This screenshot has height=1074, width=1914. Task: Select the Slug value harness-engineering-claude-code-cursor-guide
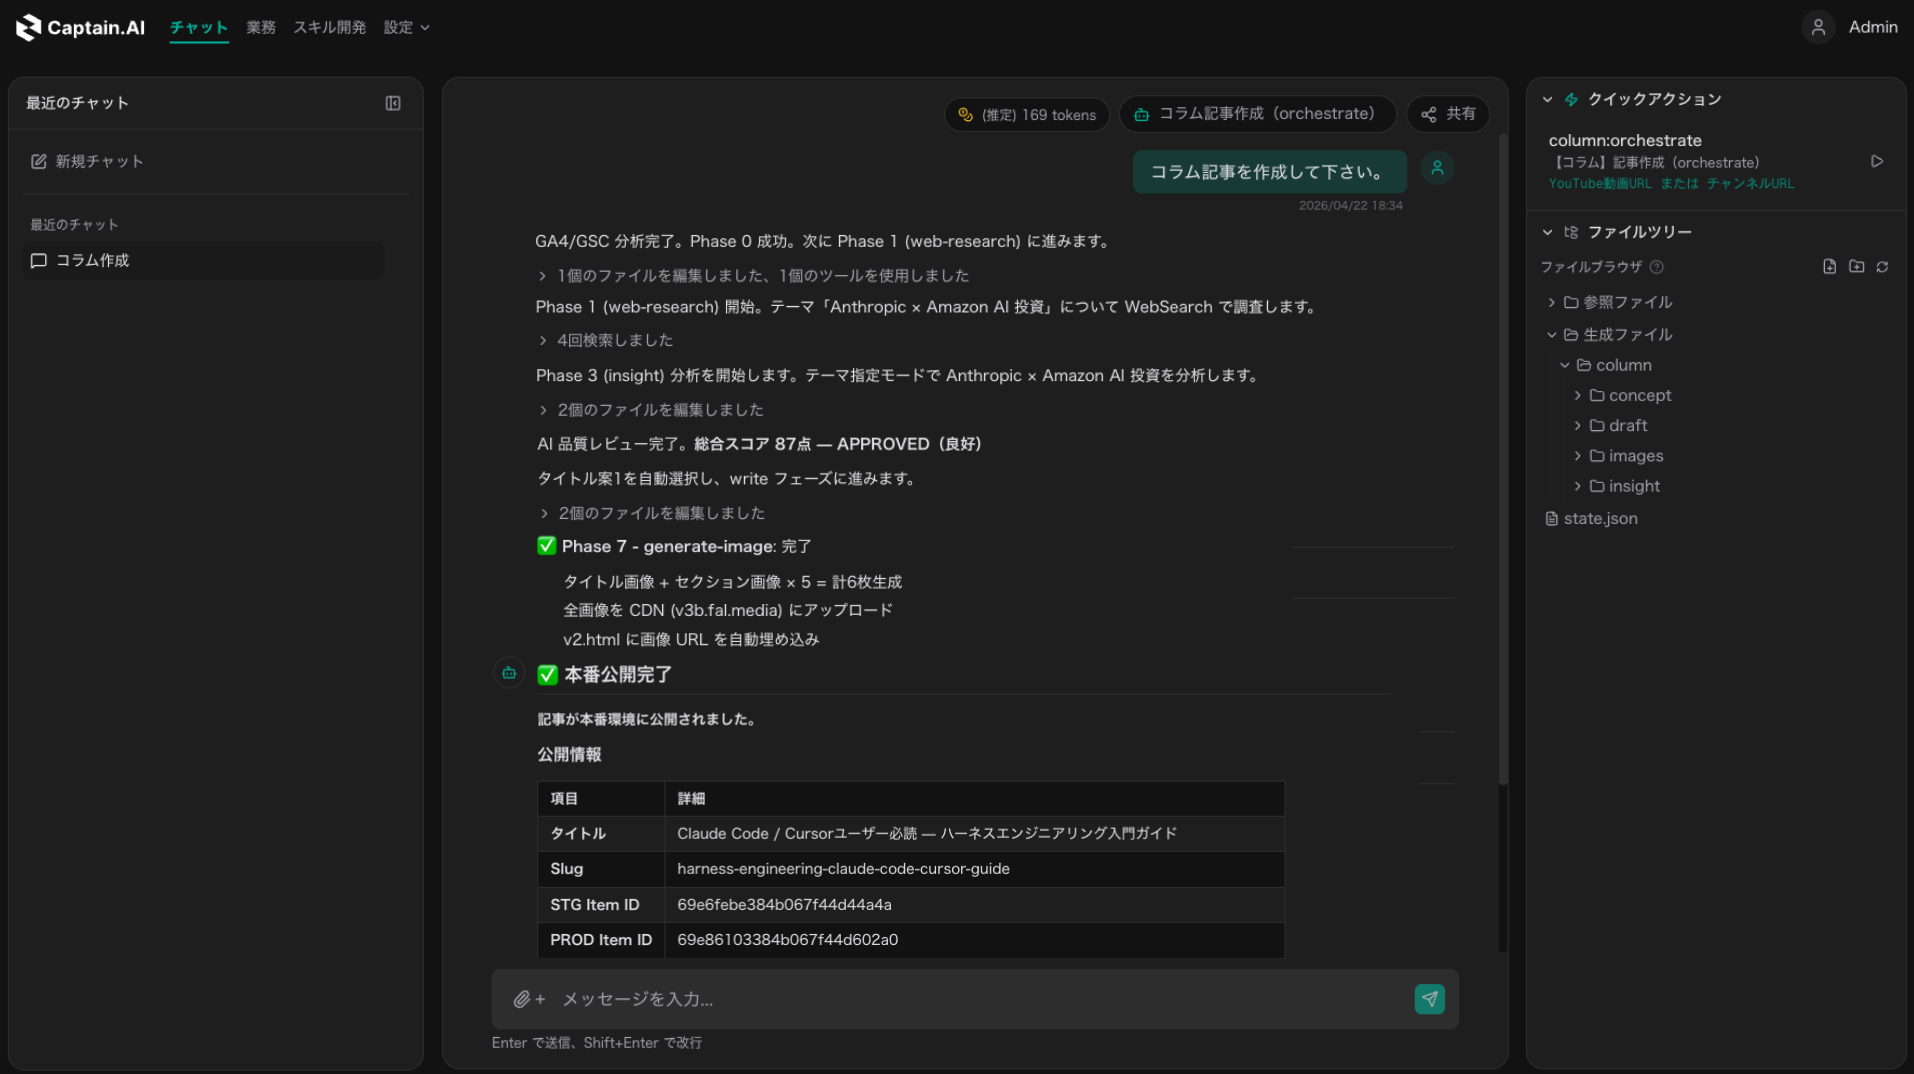click(x=843, y=869)
